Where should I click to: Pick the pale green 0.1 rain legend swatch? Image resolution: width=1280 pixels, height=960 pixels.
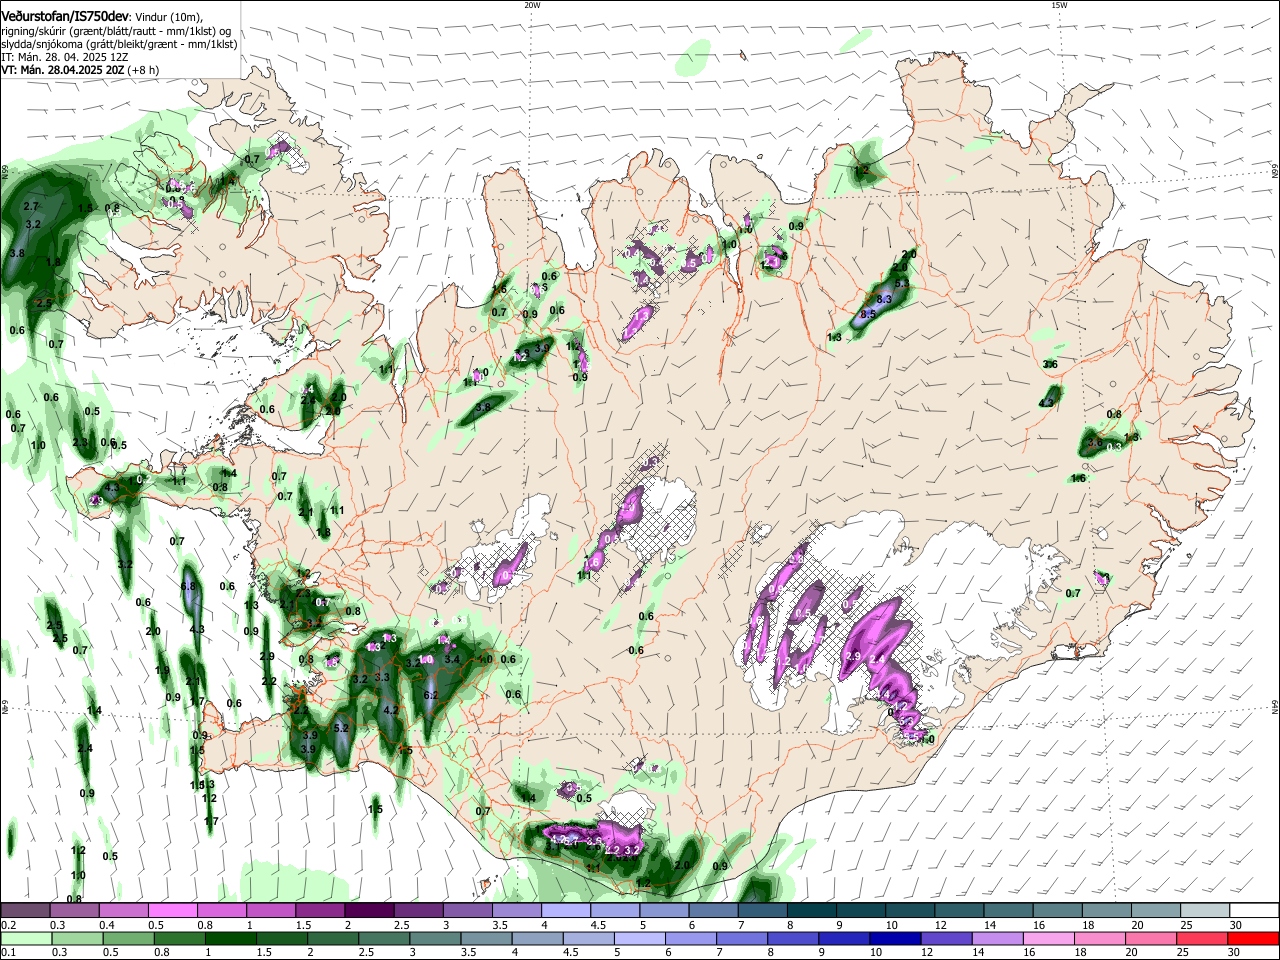tap(25, 939)
